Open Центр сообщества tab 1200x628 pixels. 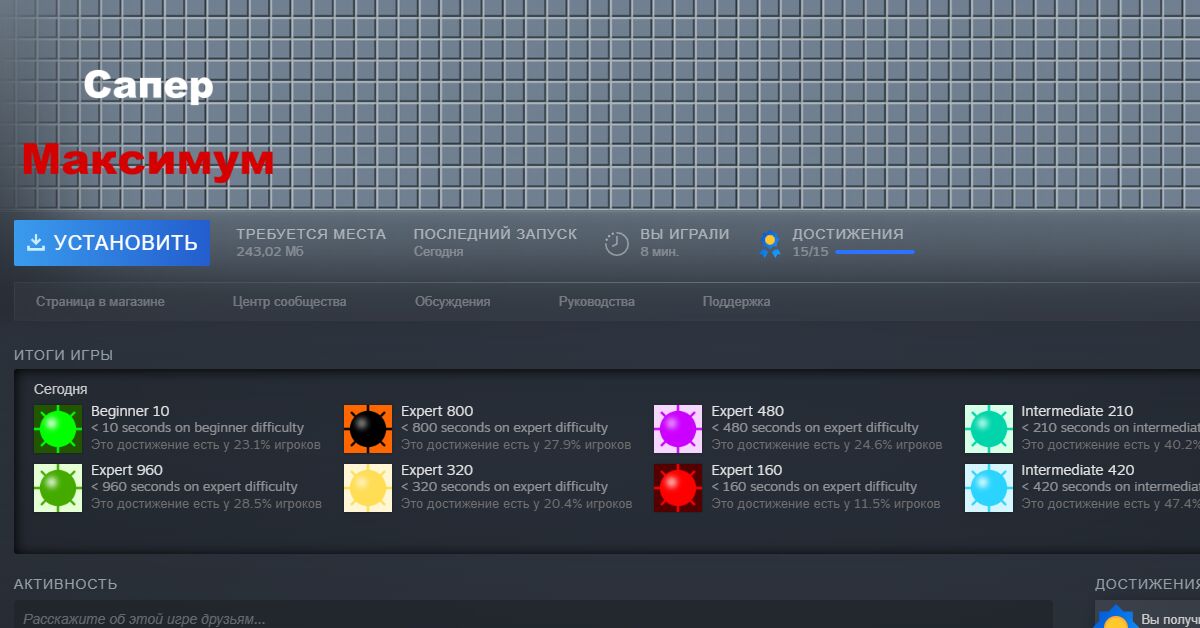[x=289, y=301]
